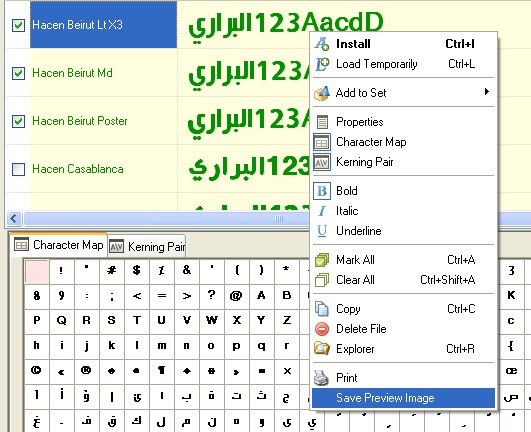Open the Character Map tab
The height and width of the screenshot is (432, 531).
click(x=59, y=244)
